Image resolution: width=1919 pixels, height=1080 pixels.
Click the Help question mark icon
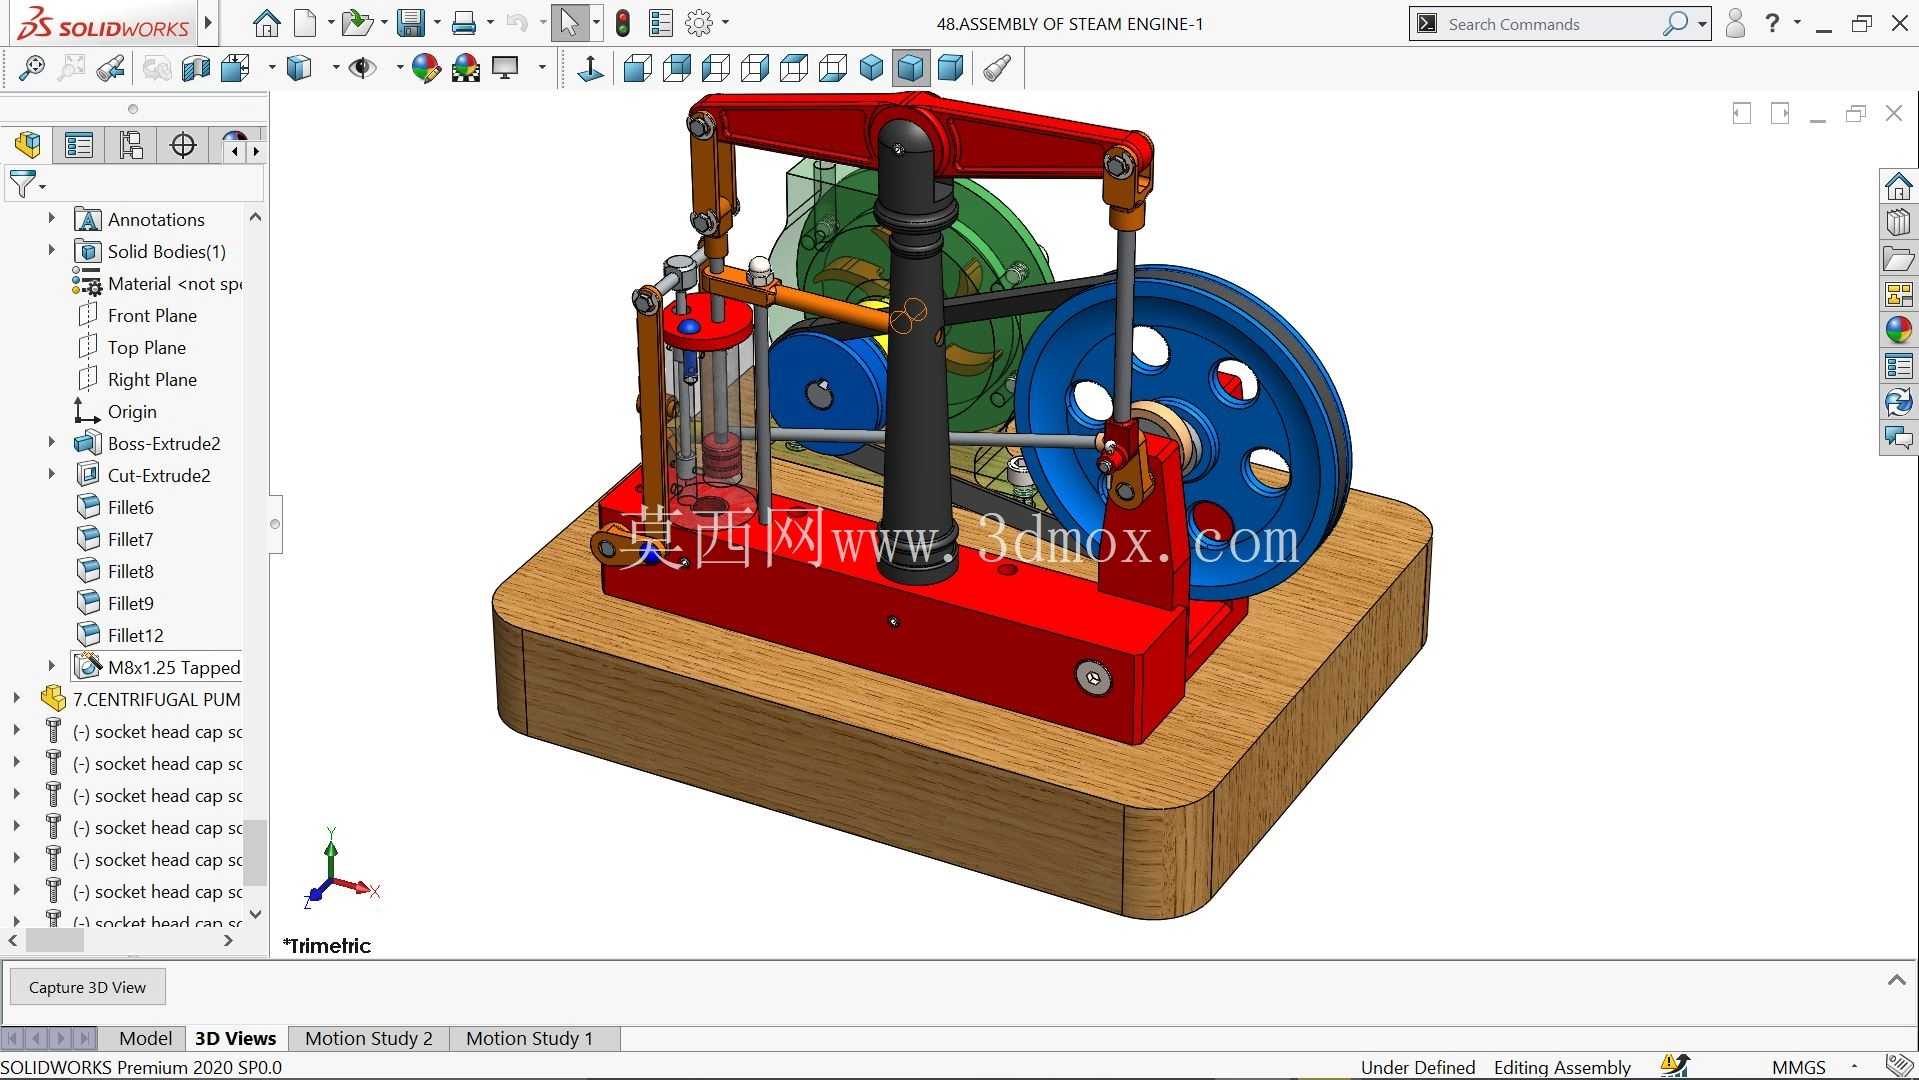(1772, 23)
